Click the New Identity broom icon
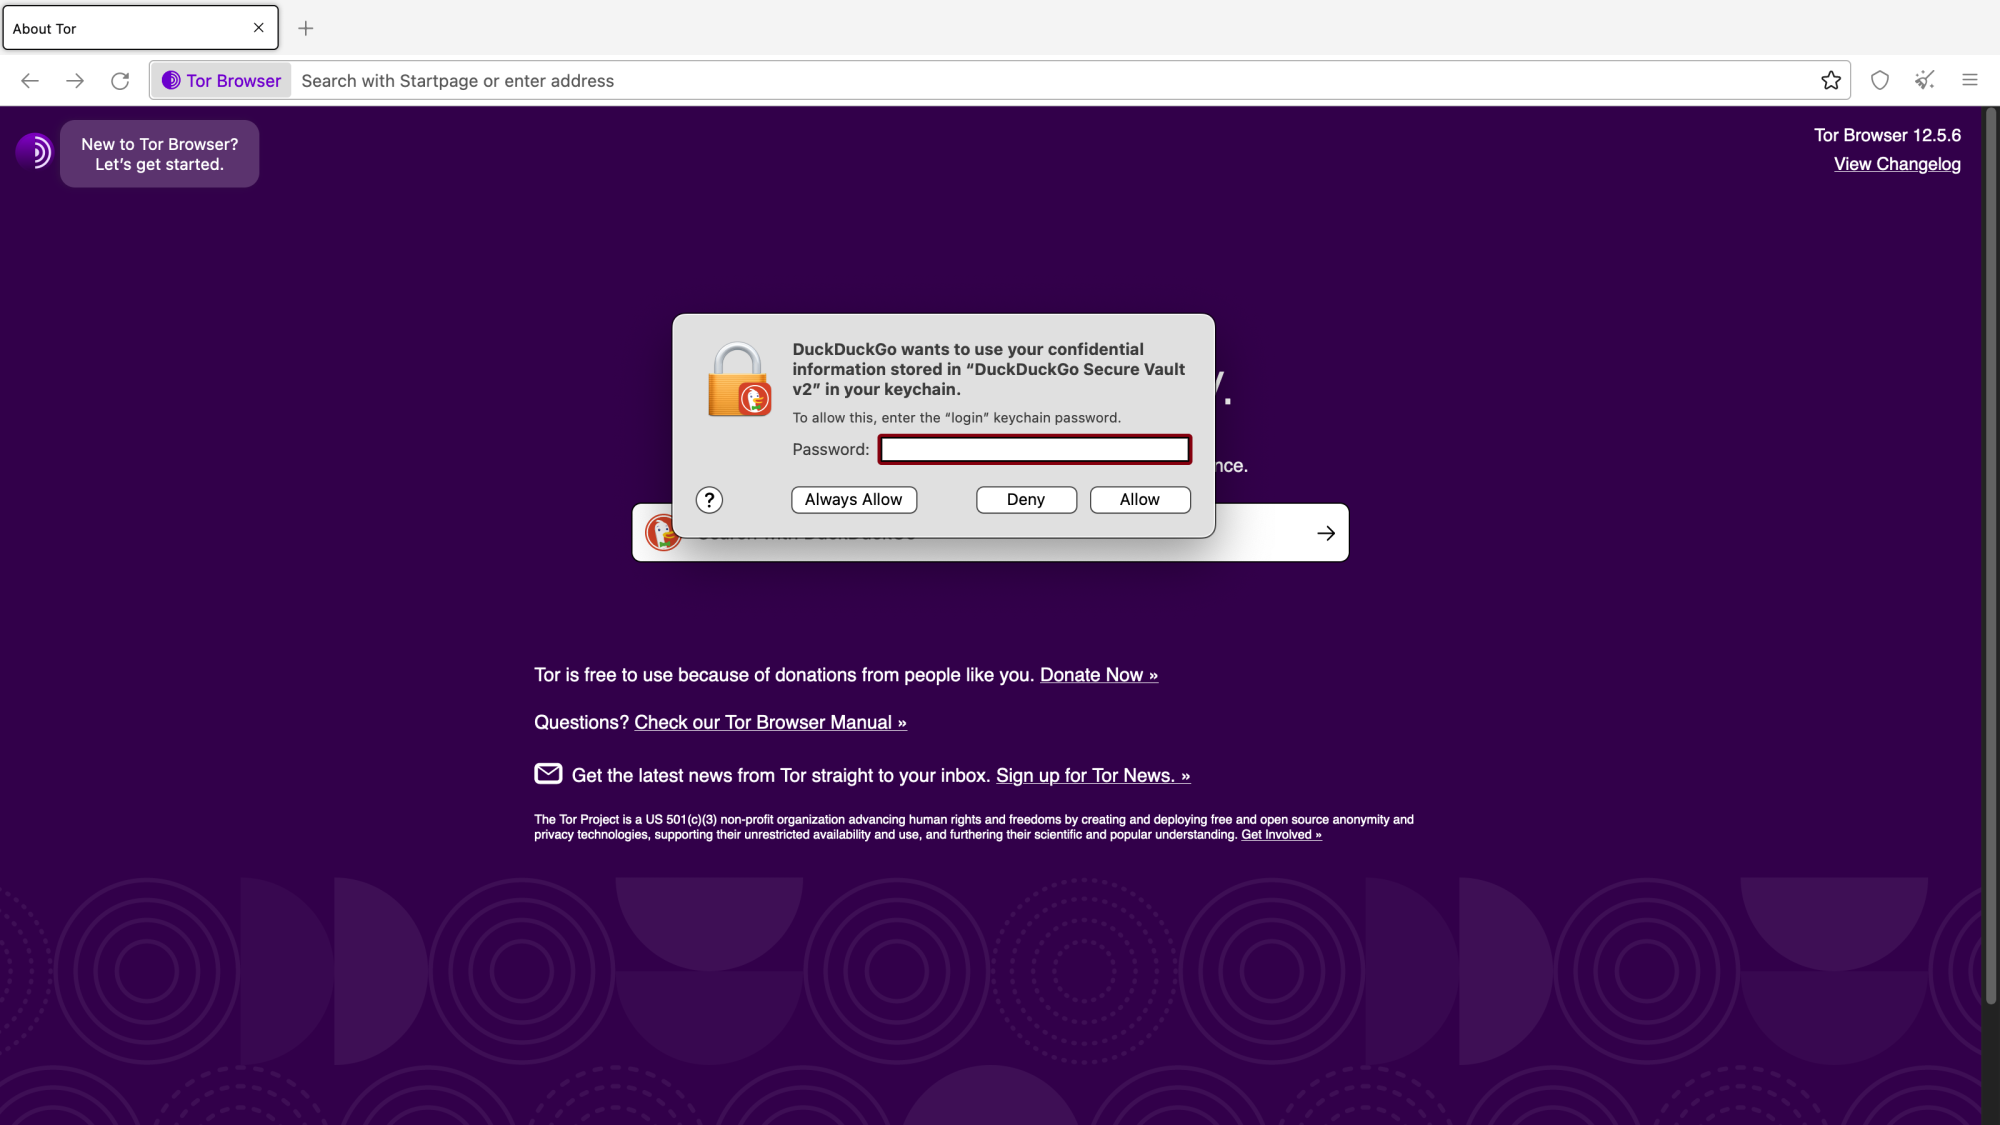Screen dimensions: 2000x1125 point(1924,81)
